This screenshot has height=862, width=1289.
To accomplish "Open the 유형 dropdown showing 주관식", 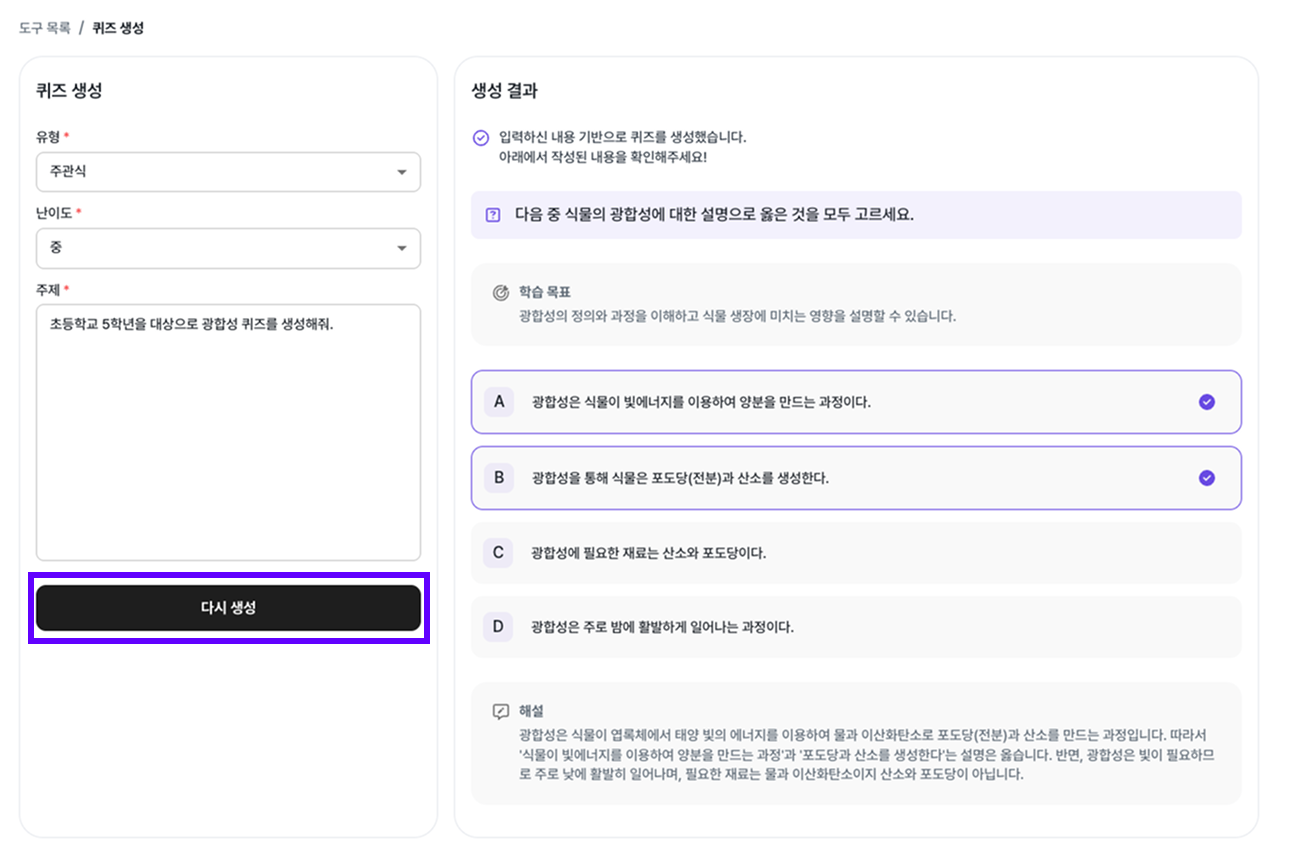I will (228, 172).
